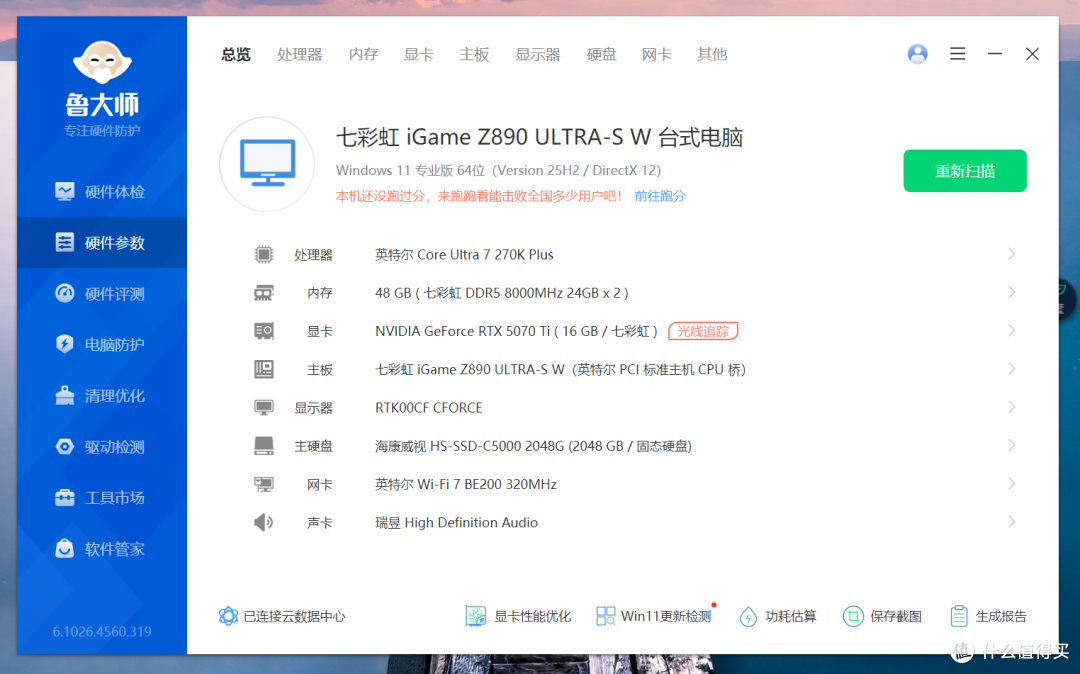
Task: Switch to the 总览 tab
Action: [x=236, y=54]
